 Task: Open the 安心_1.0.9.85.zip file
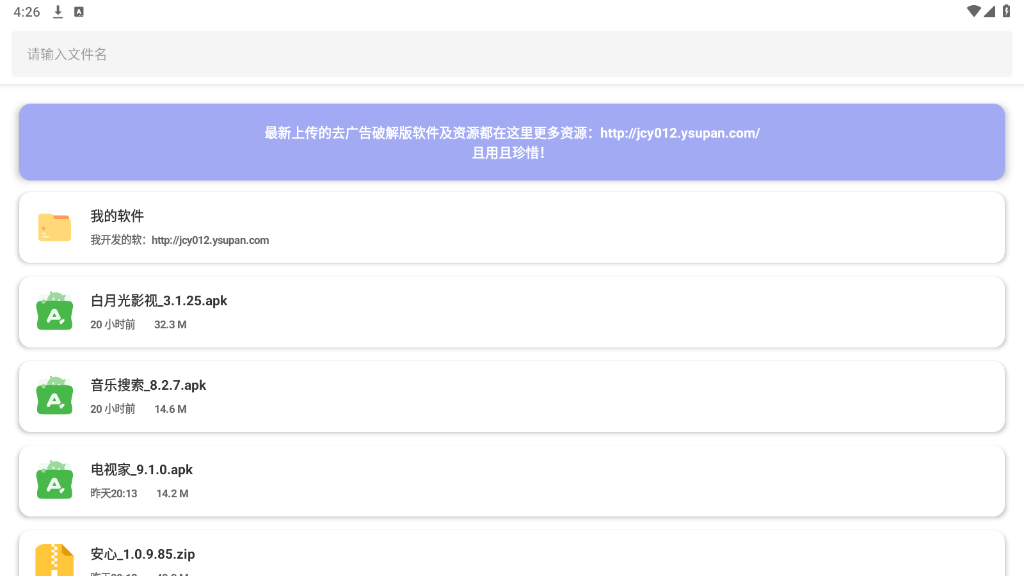[x=142, y=554]
